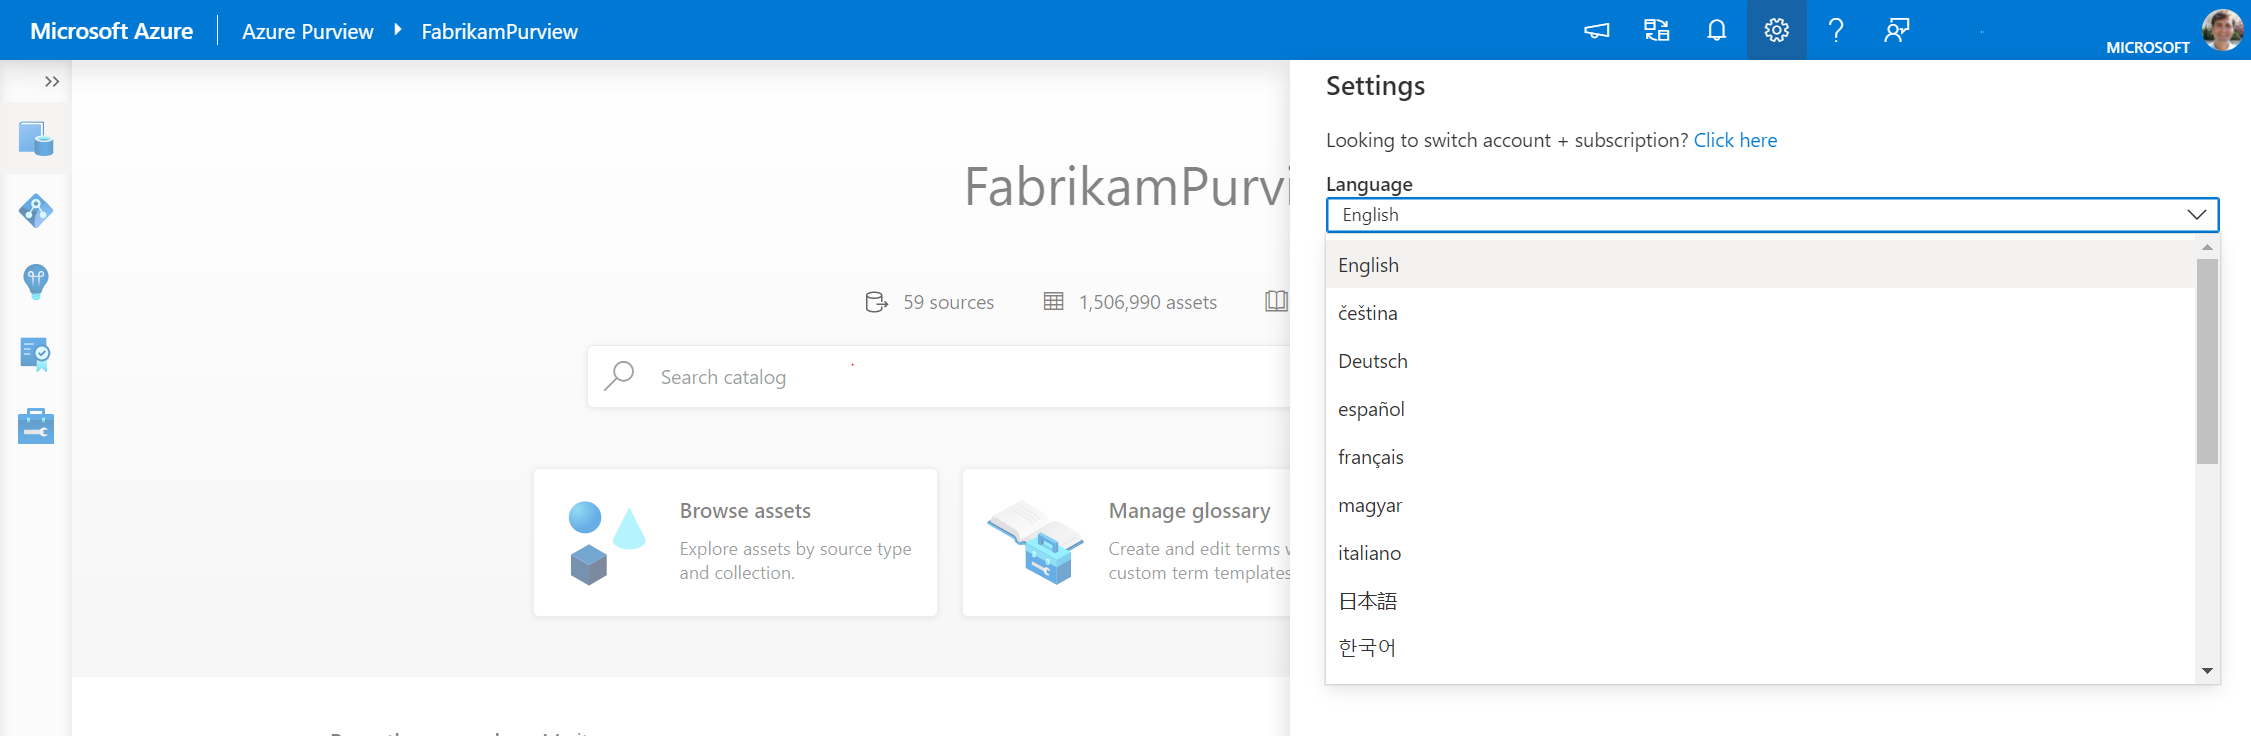Screen dimensions: 2251x736
Task: Select italiano in the language list
Action: click(1760, 553)
